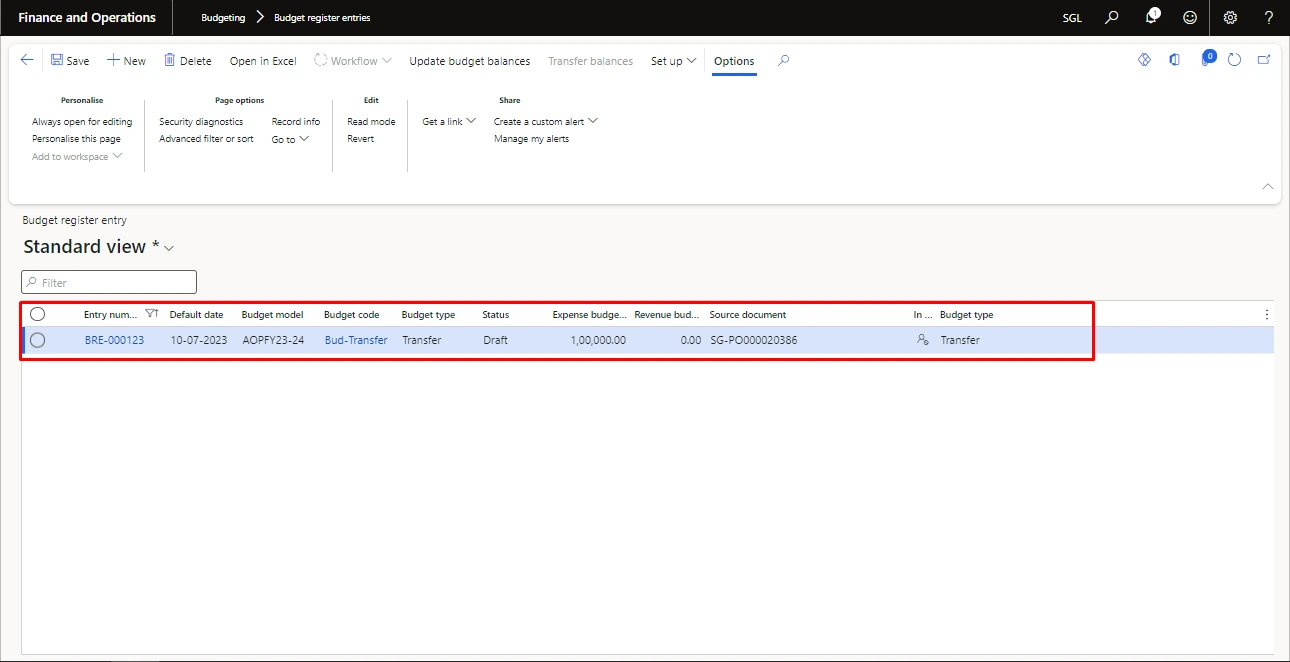Click Delete in the action pane

click(x=188, y=60)
